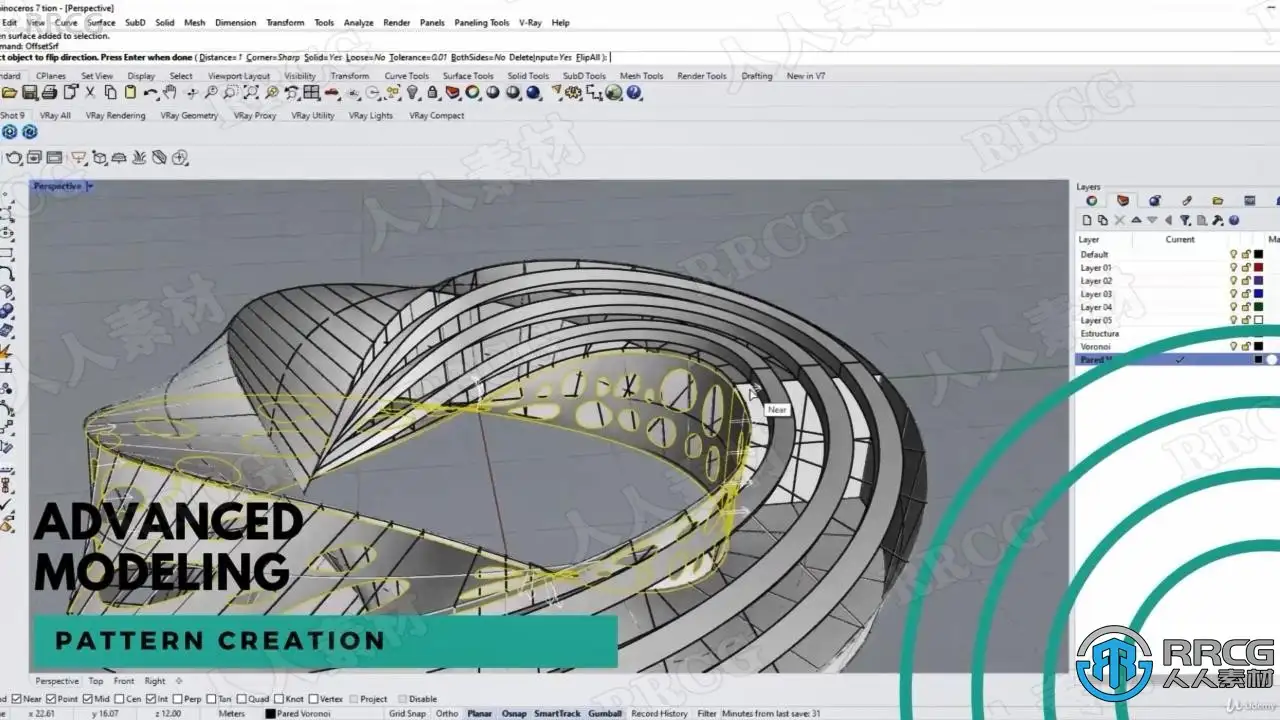1280x720 pixels.
Task: Toggle Ortho in status bar
Action: point(447,713)
